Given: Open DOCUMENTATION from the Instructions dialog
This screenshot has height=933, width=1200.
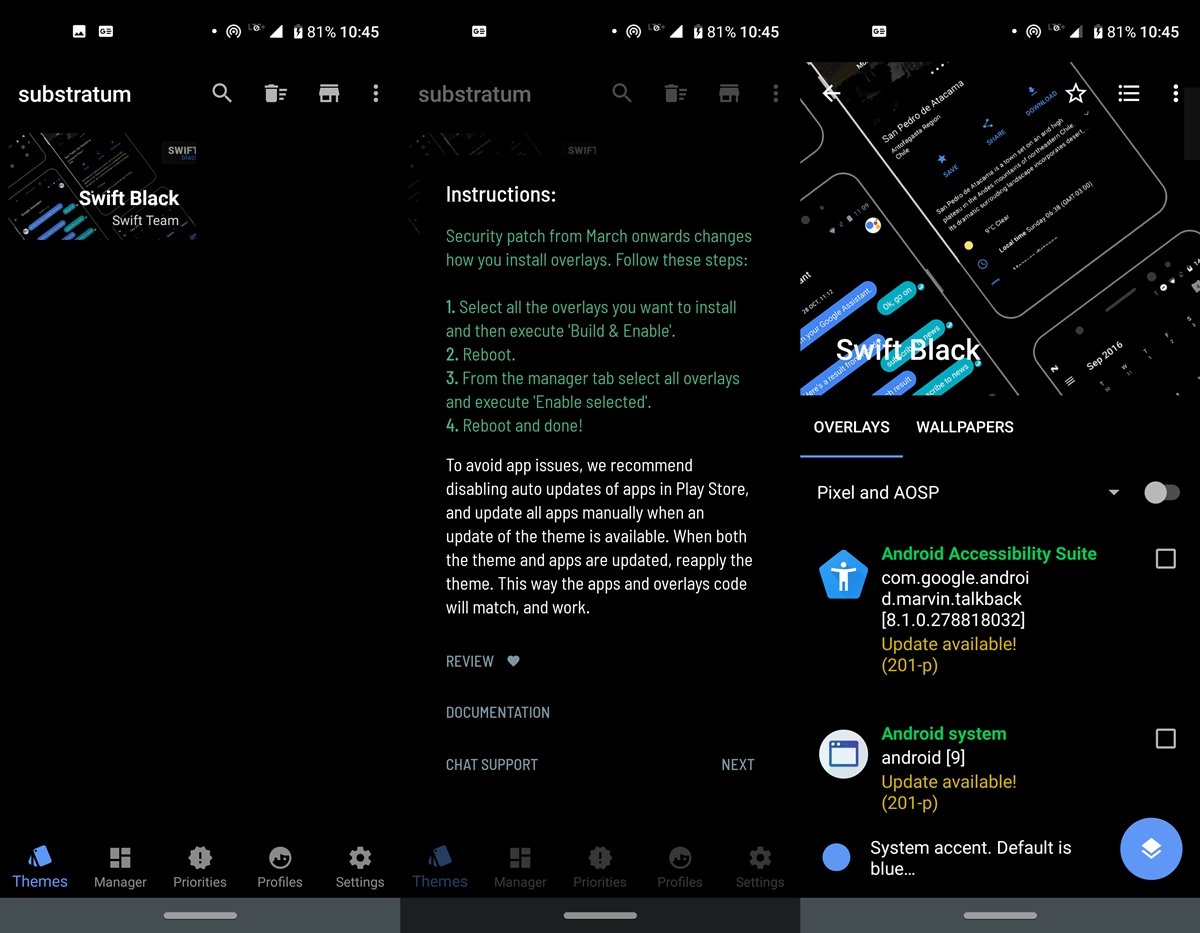Looking at the screenshot, I should pos(498,712).
